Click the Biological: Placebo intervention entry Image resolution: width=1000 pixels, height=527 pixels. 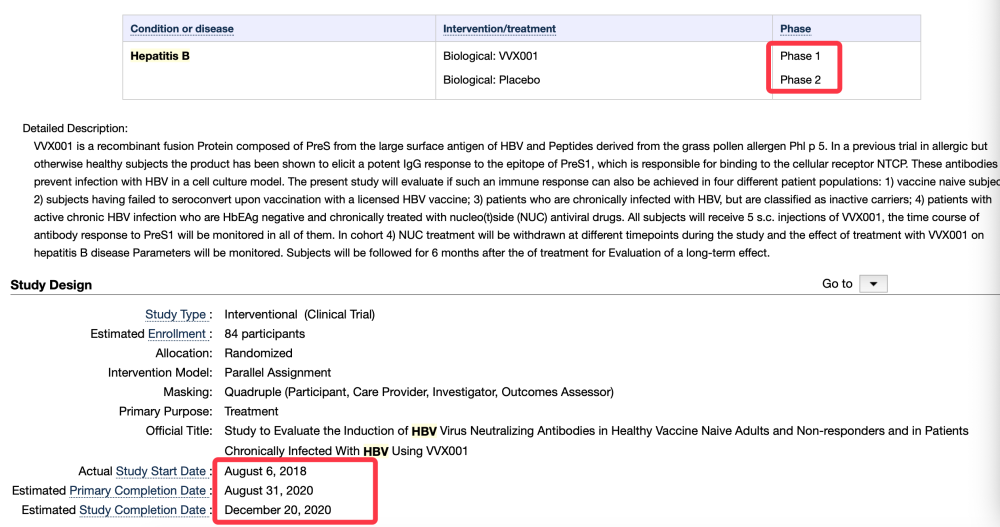pyautogui.click(x=492, y=80)
